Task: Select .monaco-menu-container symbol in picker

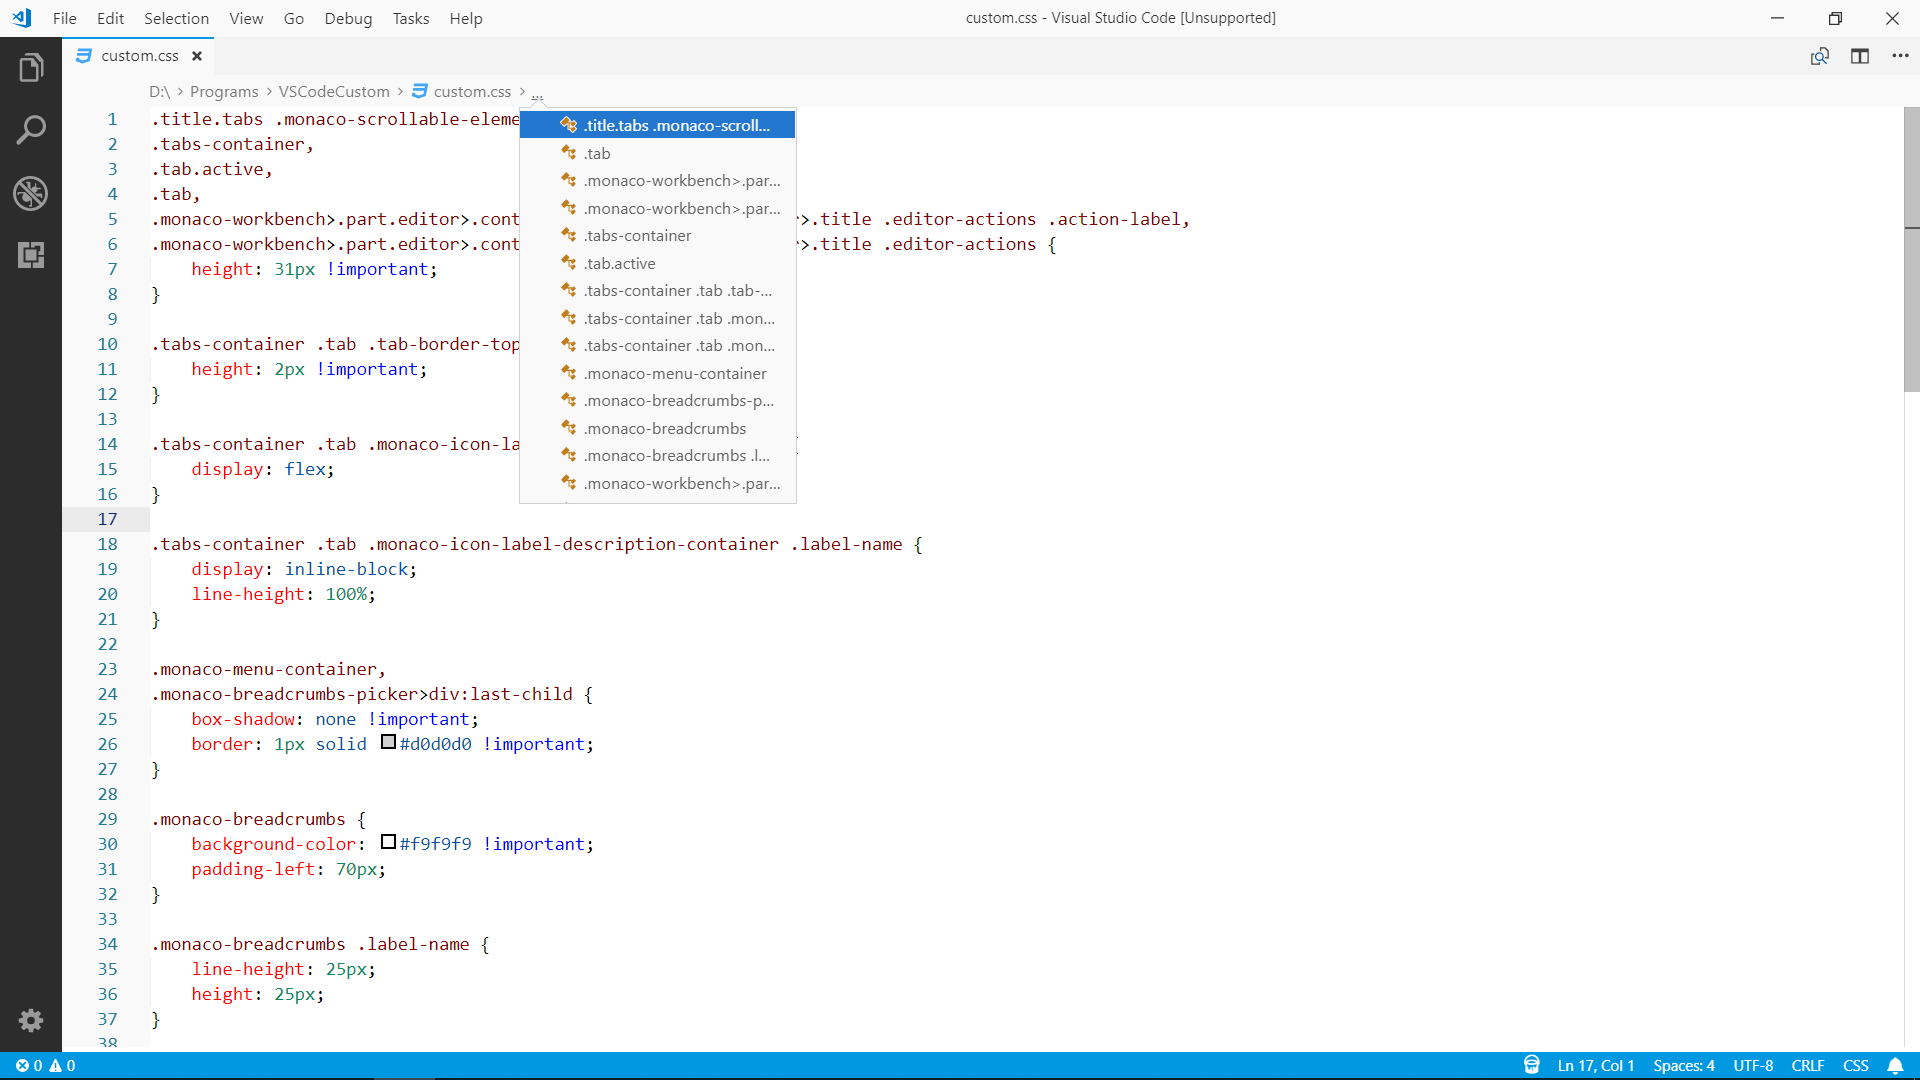Action: pos(658,373)
